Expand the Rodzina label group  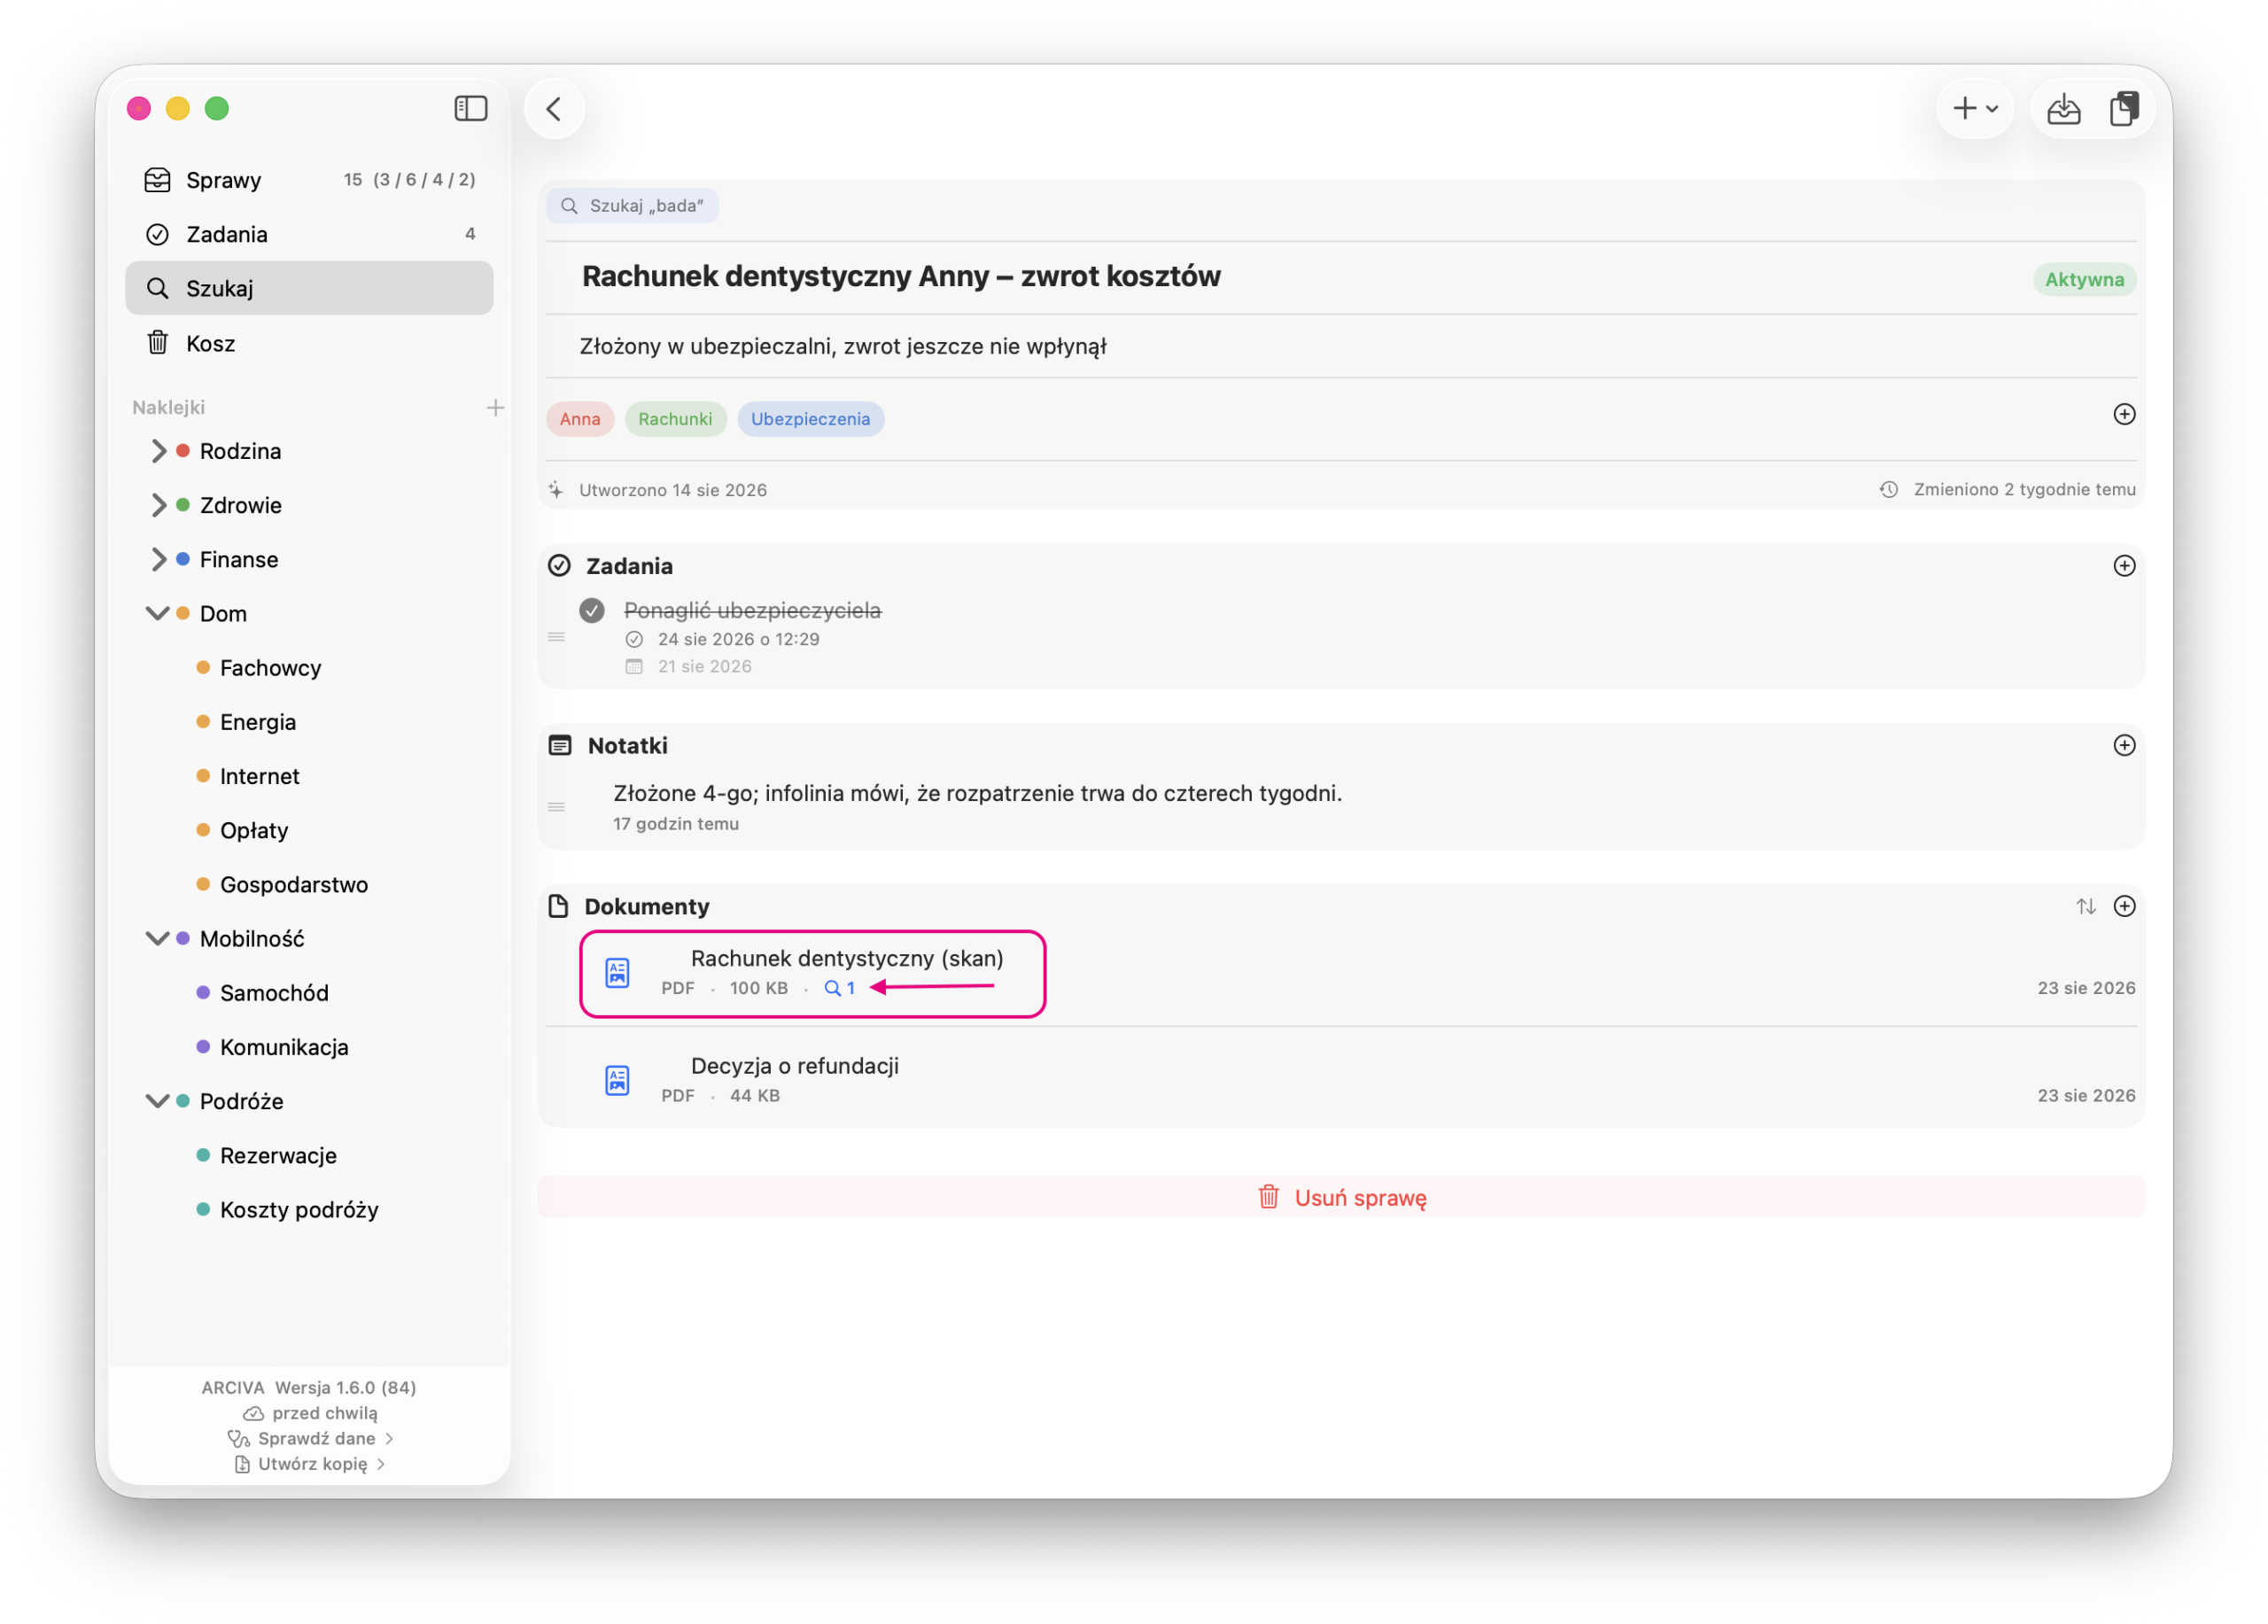pyautogui.click(x=158, y=451)
